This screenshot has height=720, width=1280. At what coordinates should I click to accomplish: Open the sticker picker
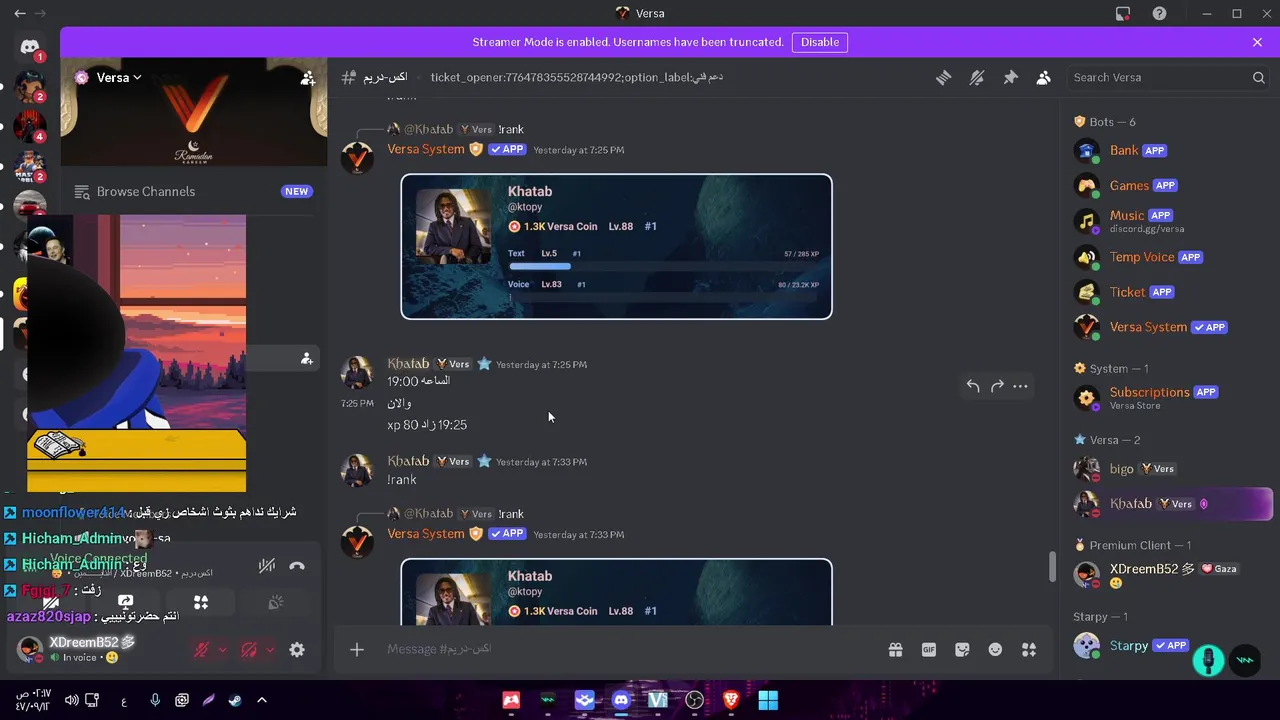click(x=962, y=649)
